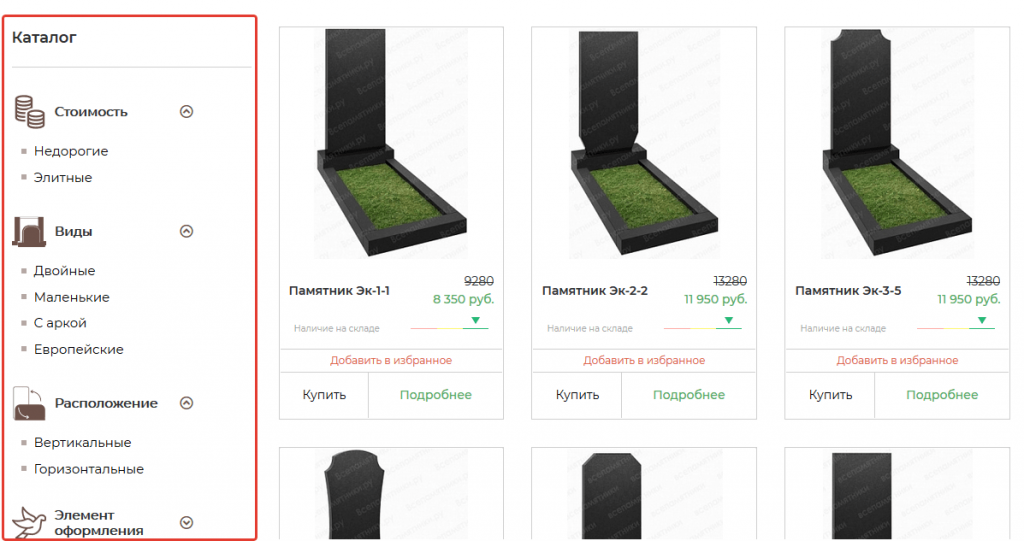Open the Памятник Эк-2-2 product image

tap(644, 143)
